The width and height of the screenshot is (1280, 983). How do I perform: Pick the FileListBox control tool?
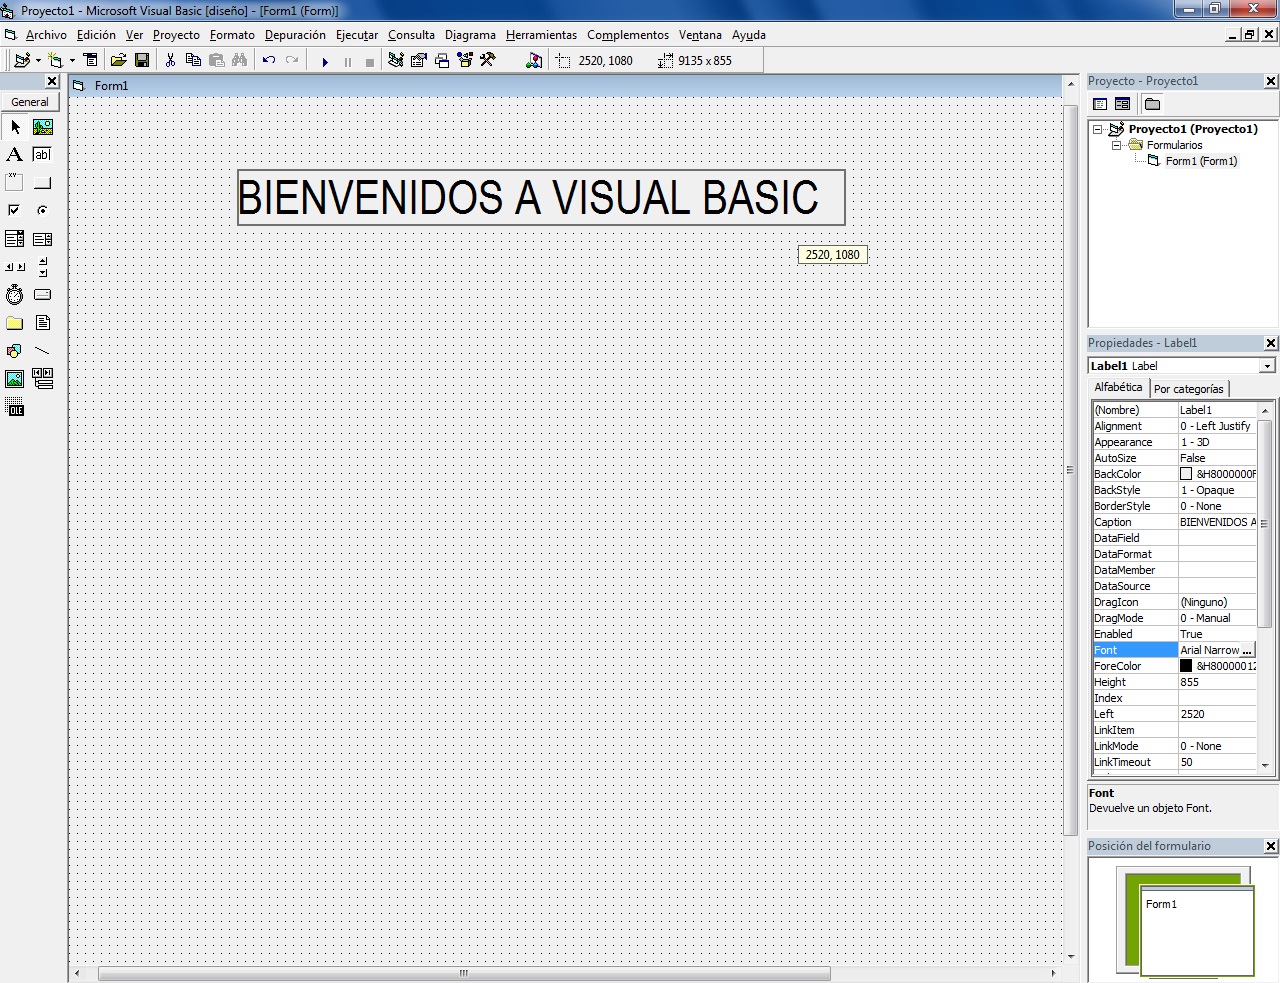[43, 323]
